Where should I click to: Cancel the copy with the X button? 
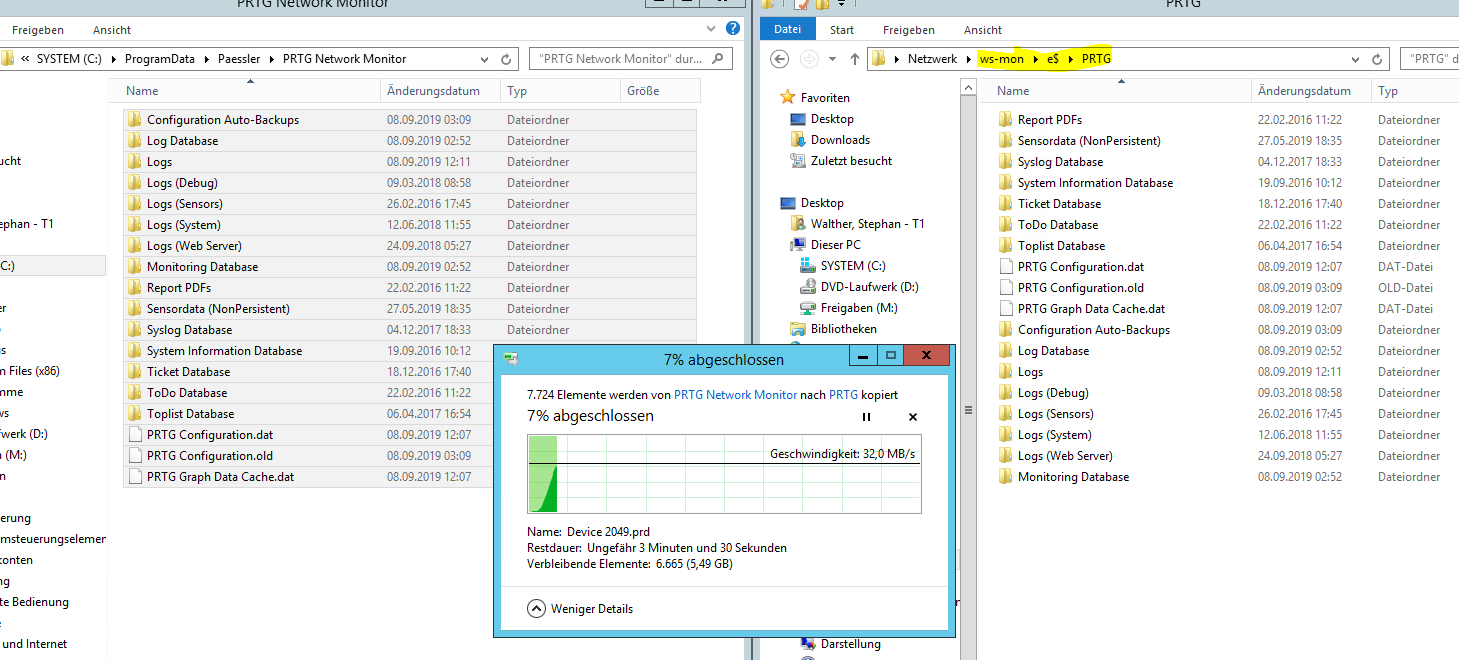coord(912,416)
